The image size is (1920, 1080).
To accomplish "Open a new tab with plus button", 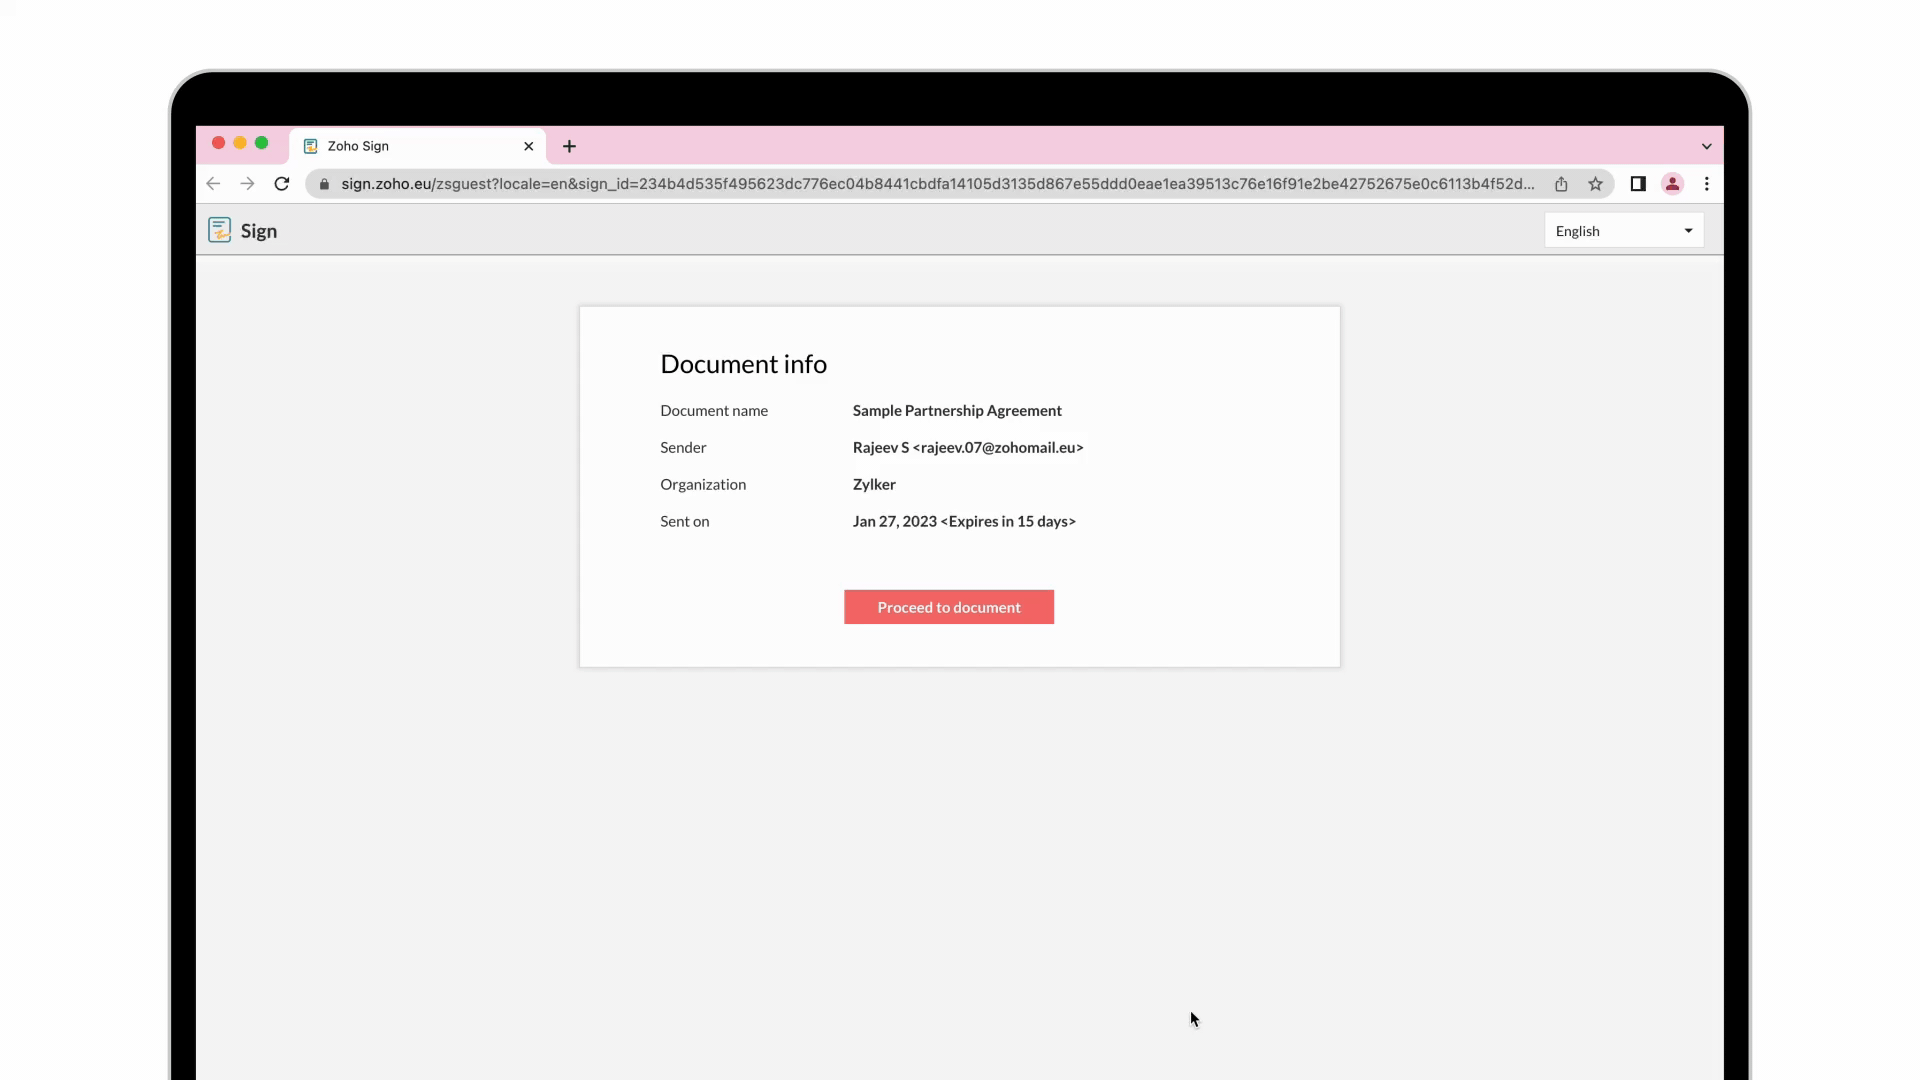I will [569, 146].
